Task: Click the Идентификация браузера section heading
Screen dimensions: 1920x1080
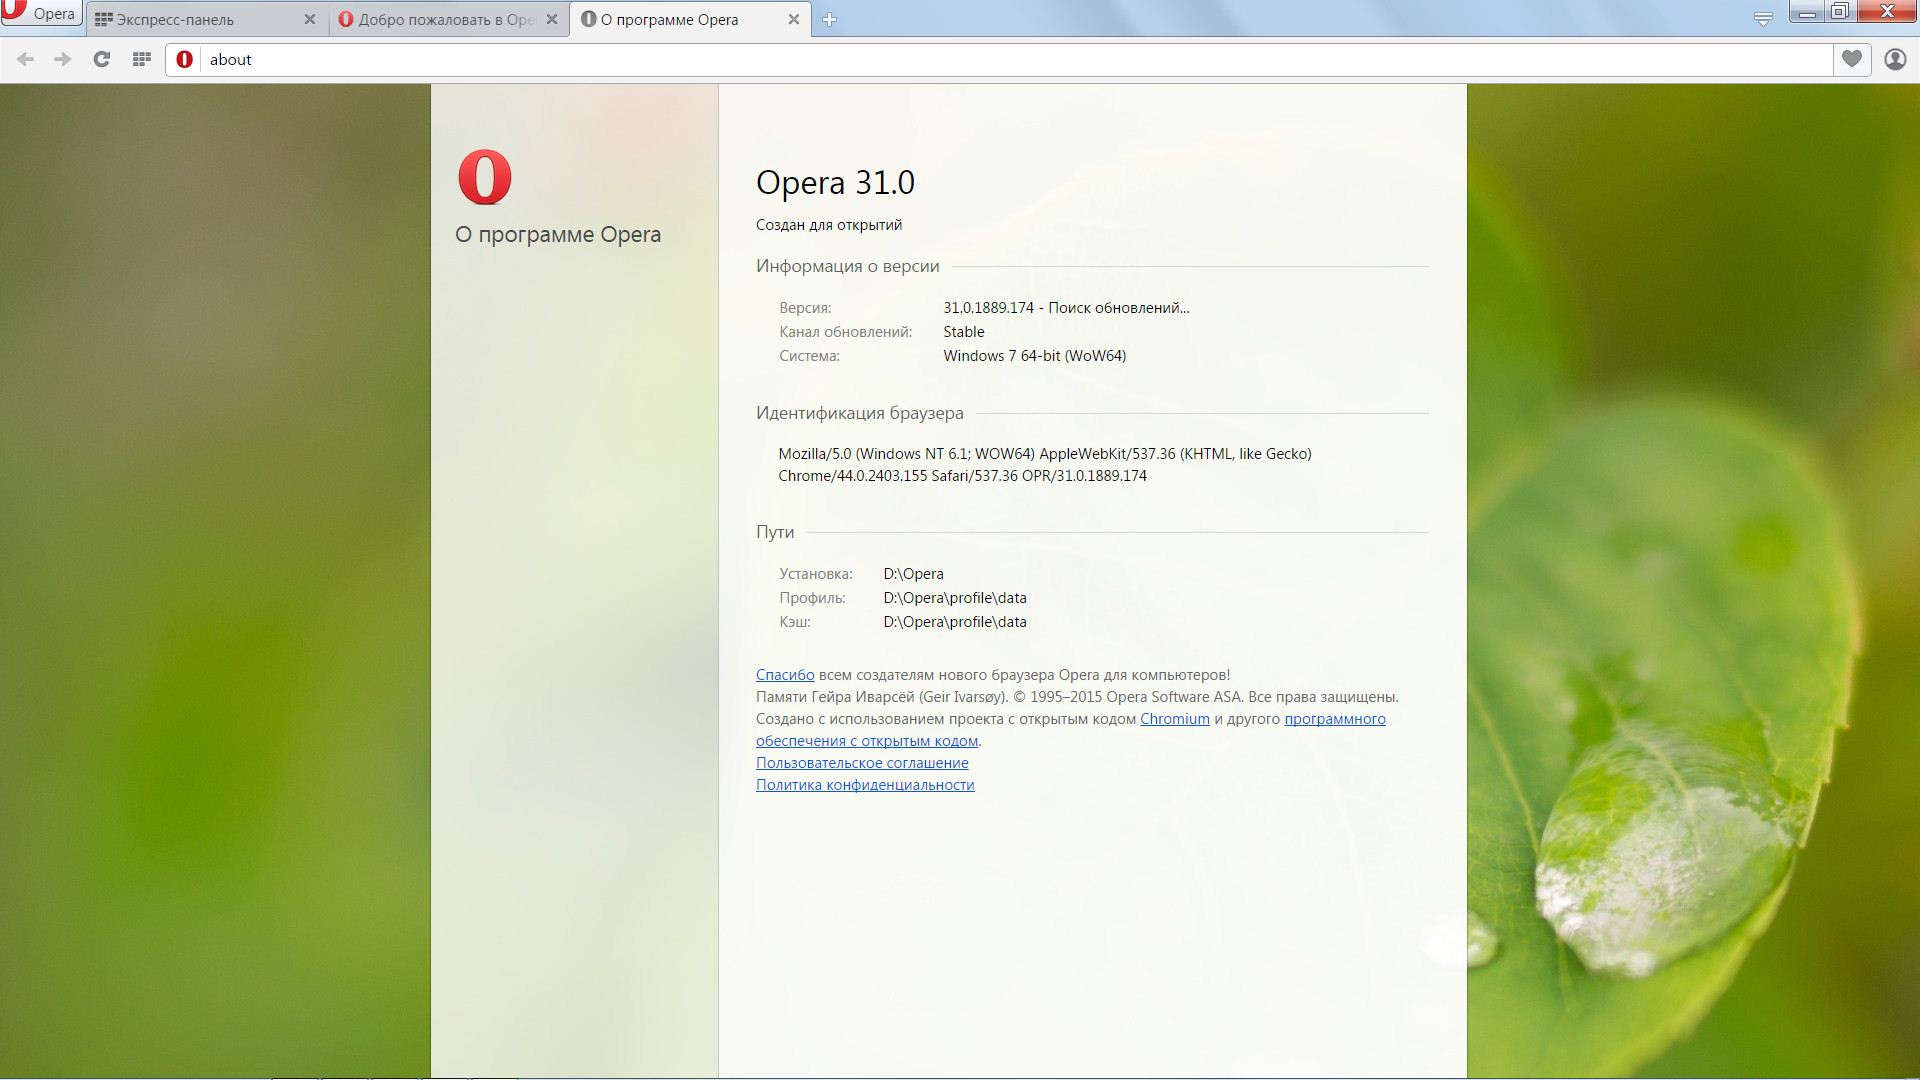Action: click(860, 413)
